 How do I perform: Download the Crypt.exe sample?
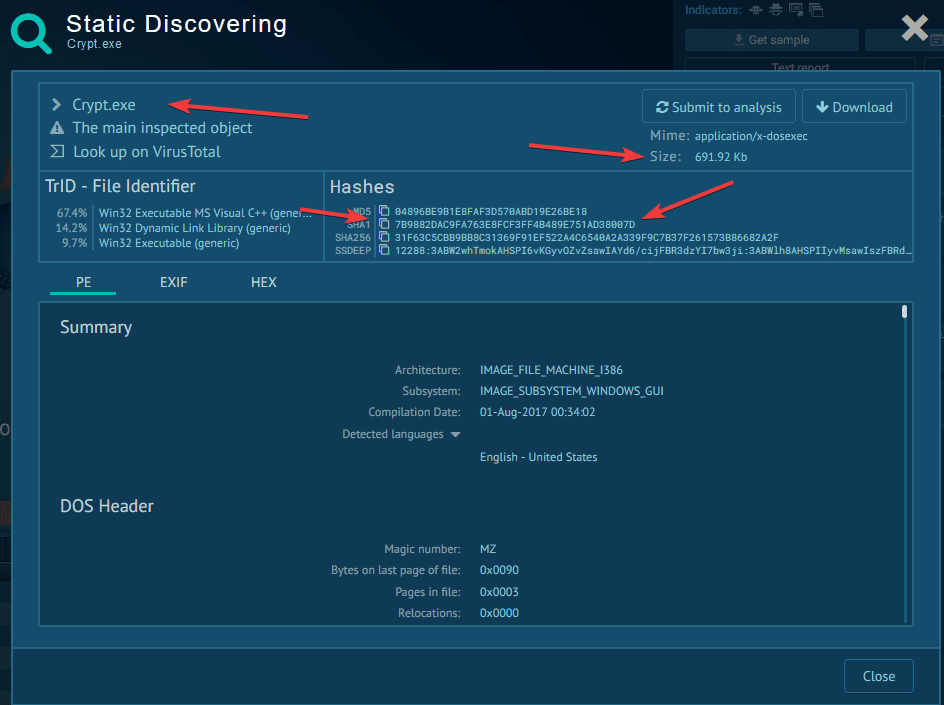coord(854,107)
